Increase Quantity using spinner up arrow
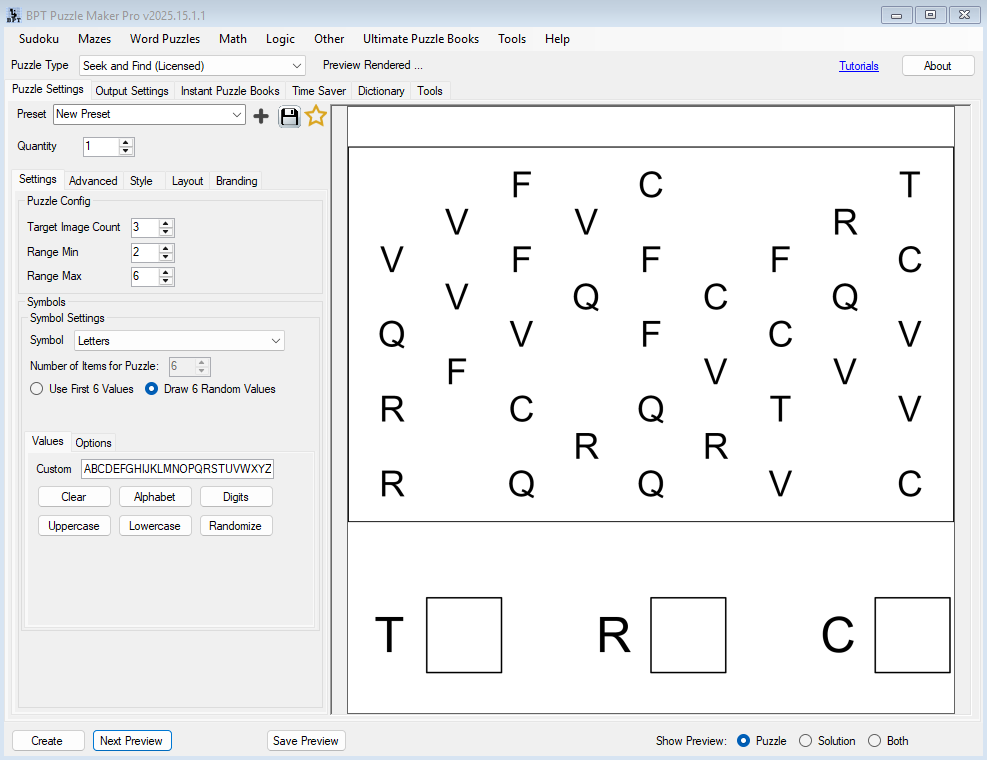This screenshot has height=760, width=987. click(126, 142)
